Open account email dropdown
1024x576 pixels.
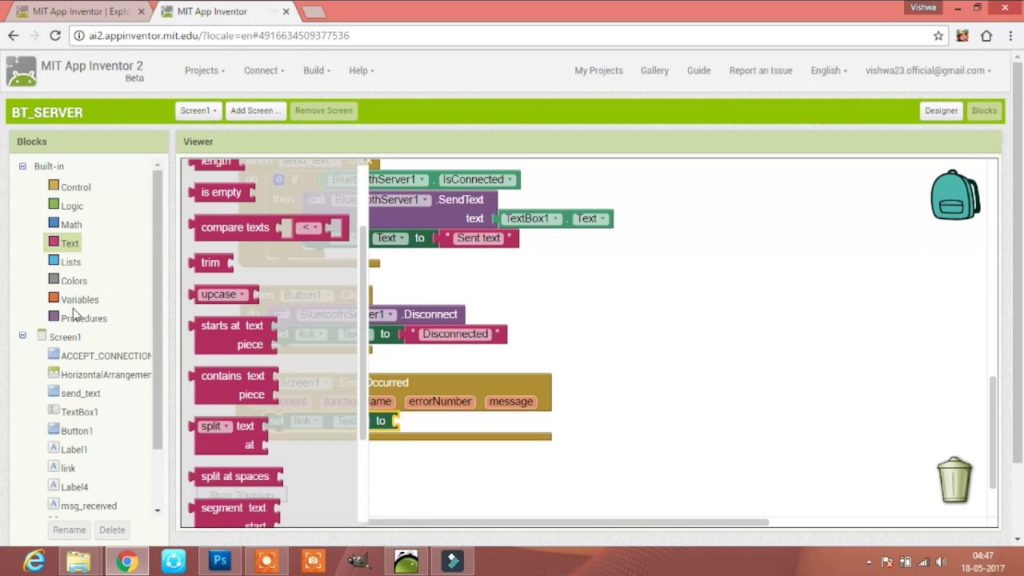coord(928,71)
